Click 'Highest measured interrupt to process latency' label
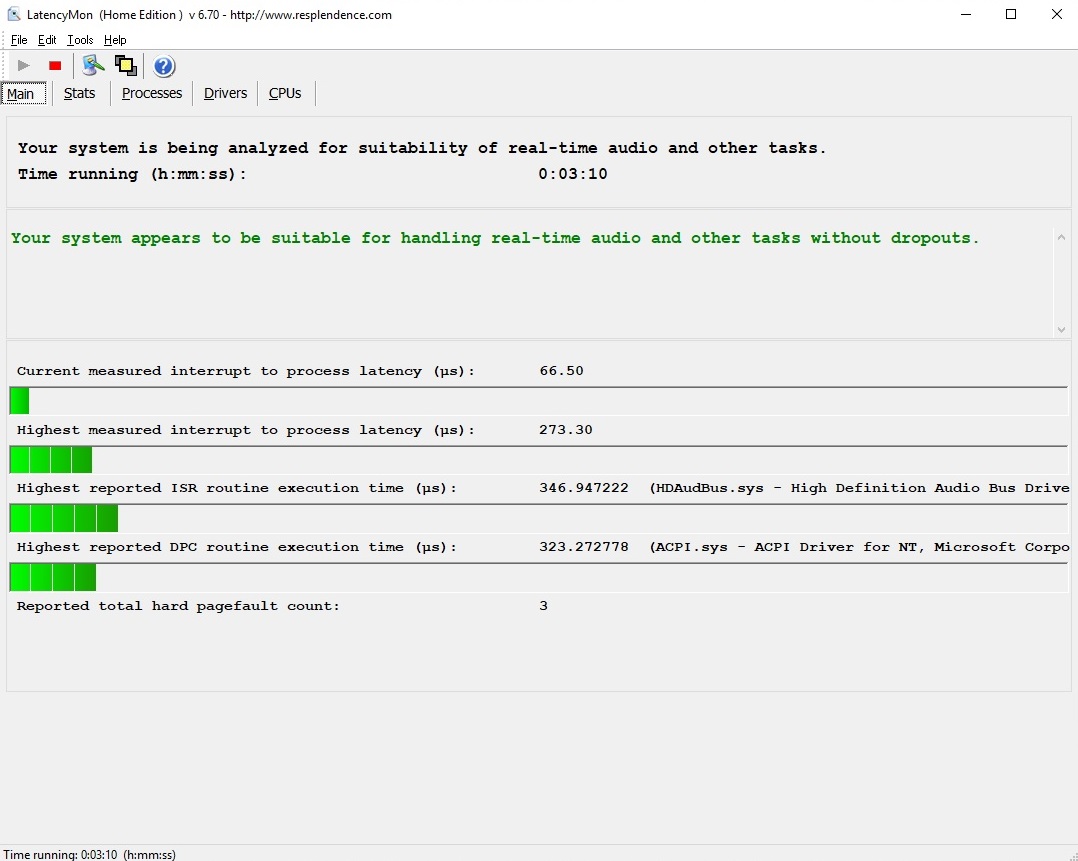1078x861 pixels. click(245, 430)
